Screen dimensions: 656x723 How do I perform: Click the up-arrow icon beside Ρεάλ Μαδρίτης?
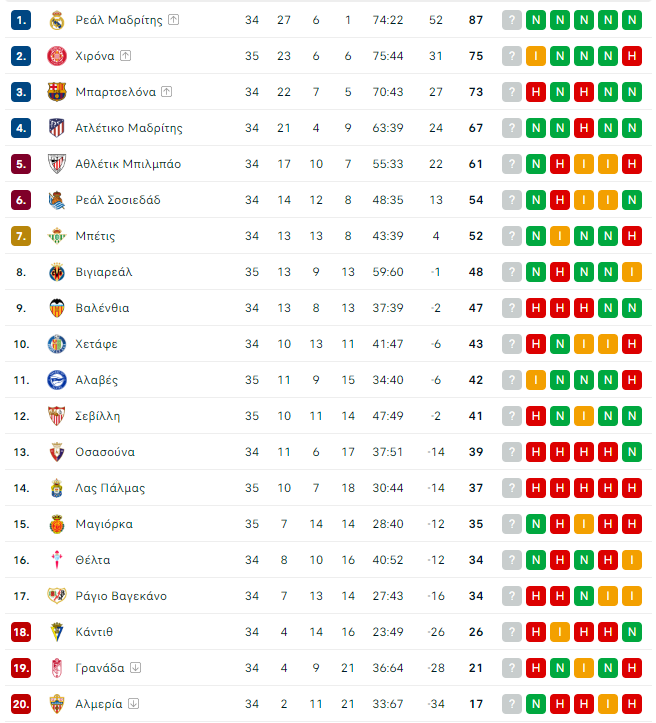pos(173,20)
